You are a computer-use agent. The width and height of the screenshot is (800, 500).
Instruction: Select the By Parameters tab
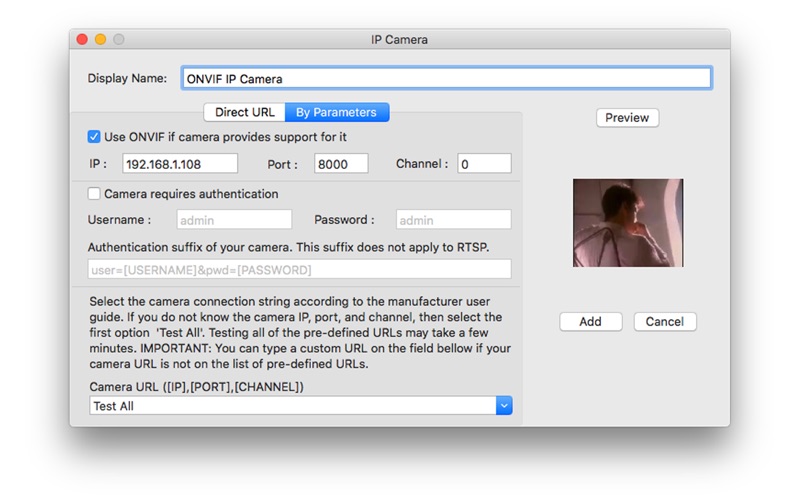(337, 112)
